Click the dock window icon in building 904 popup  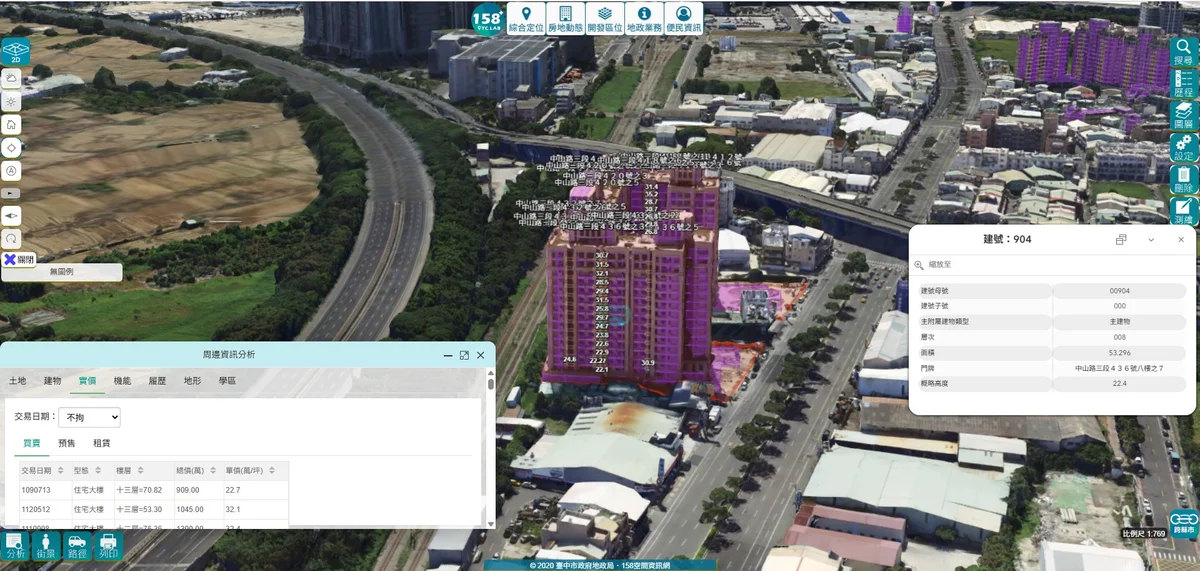click(1121, 240)
